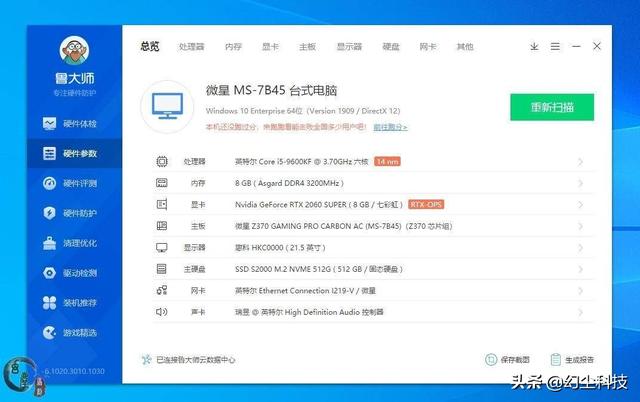640x402 pixels.
Task: Open 清理优化 cleanup optimization section
Action: point(70,243)
